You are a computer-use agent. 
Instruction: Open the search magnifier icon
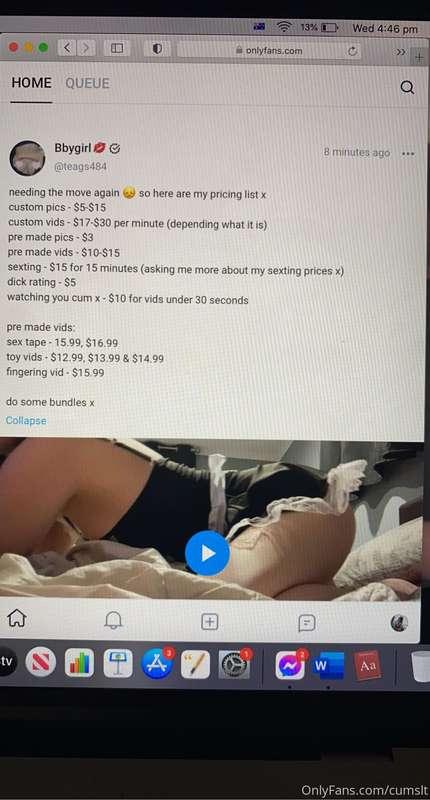point(407,88)
